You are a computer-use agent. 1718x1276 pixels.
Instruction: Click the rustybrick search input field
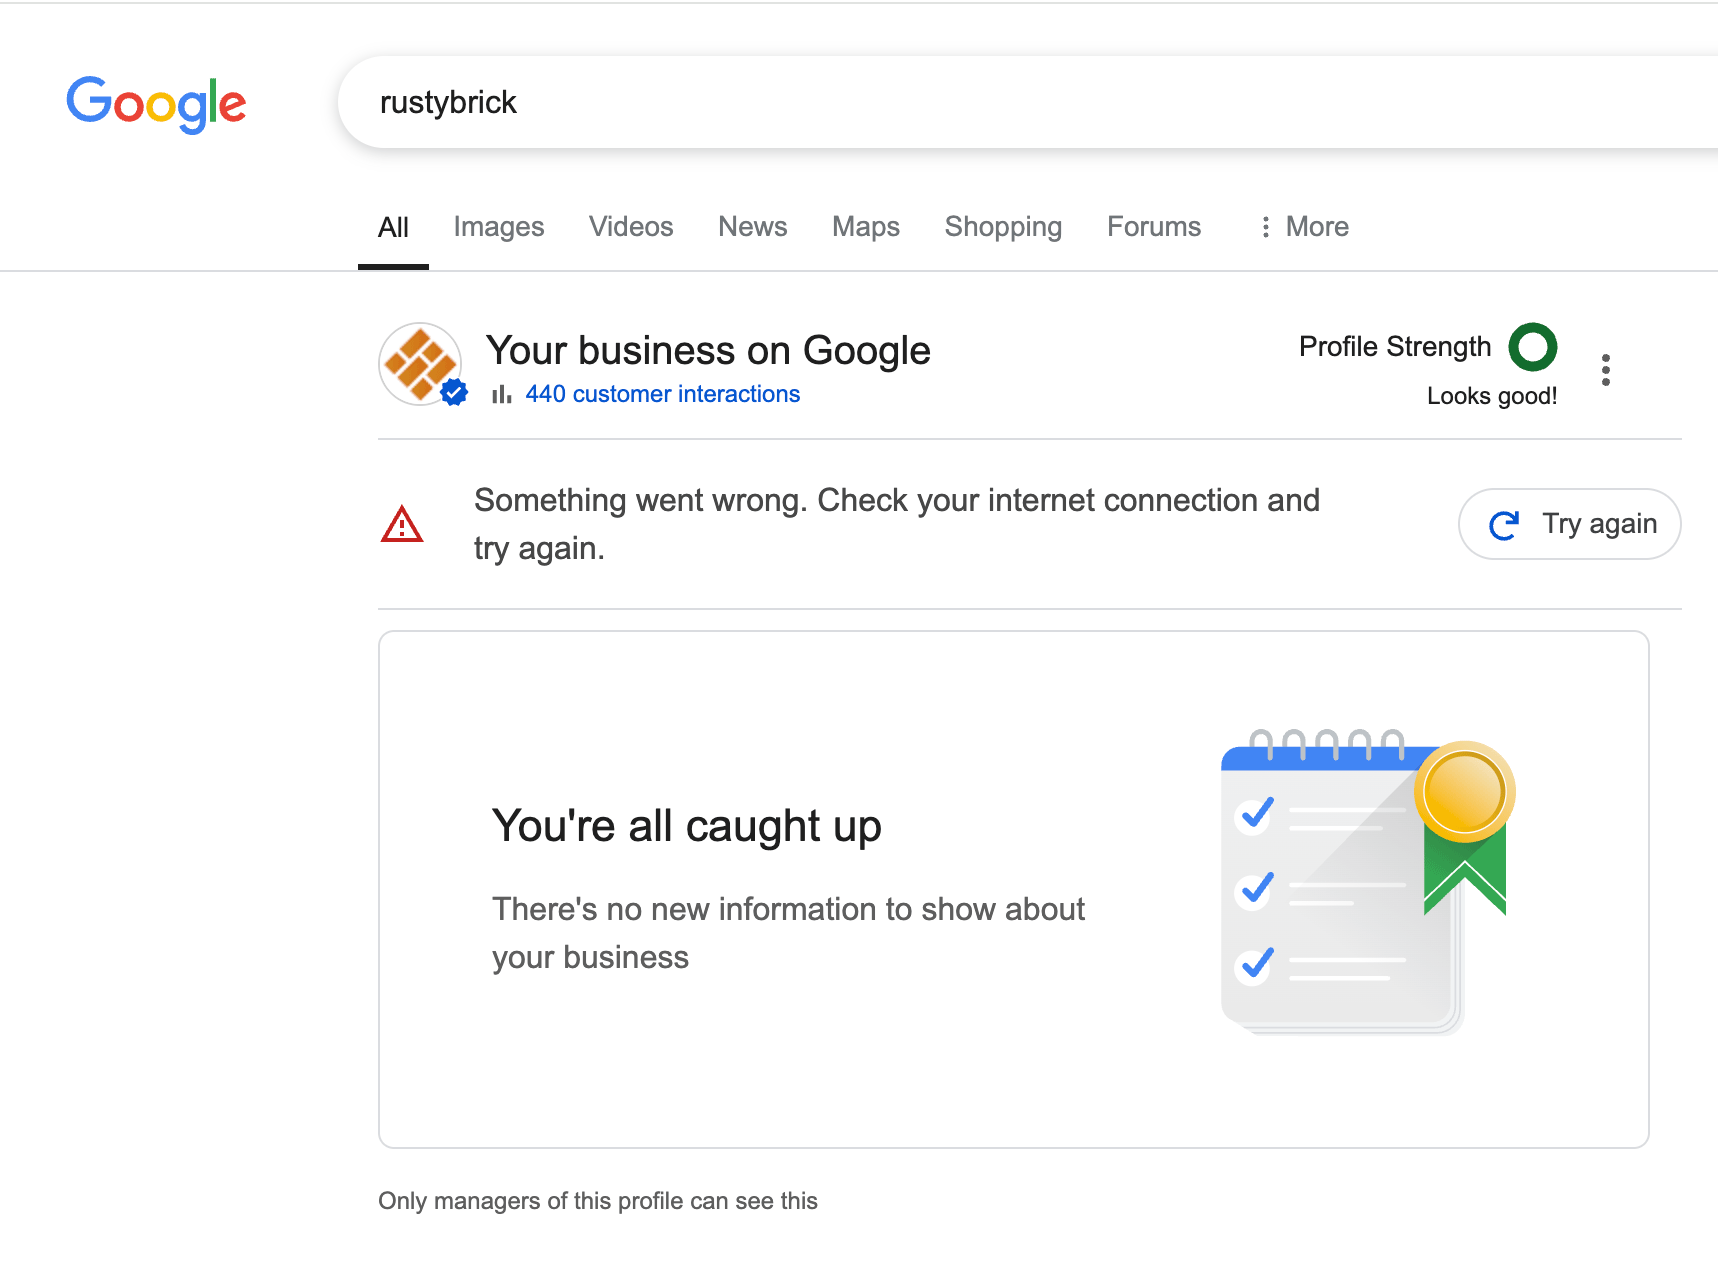click(1028, 102)
